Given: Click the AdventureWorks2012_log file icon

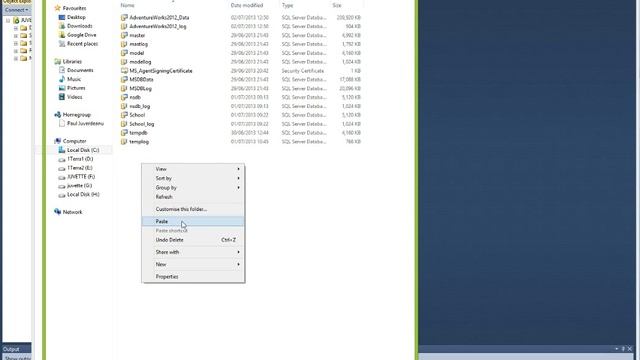Looking at the screenshot, I should click(x=124, y=27).
